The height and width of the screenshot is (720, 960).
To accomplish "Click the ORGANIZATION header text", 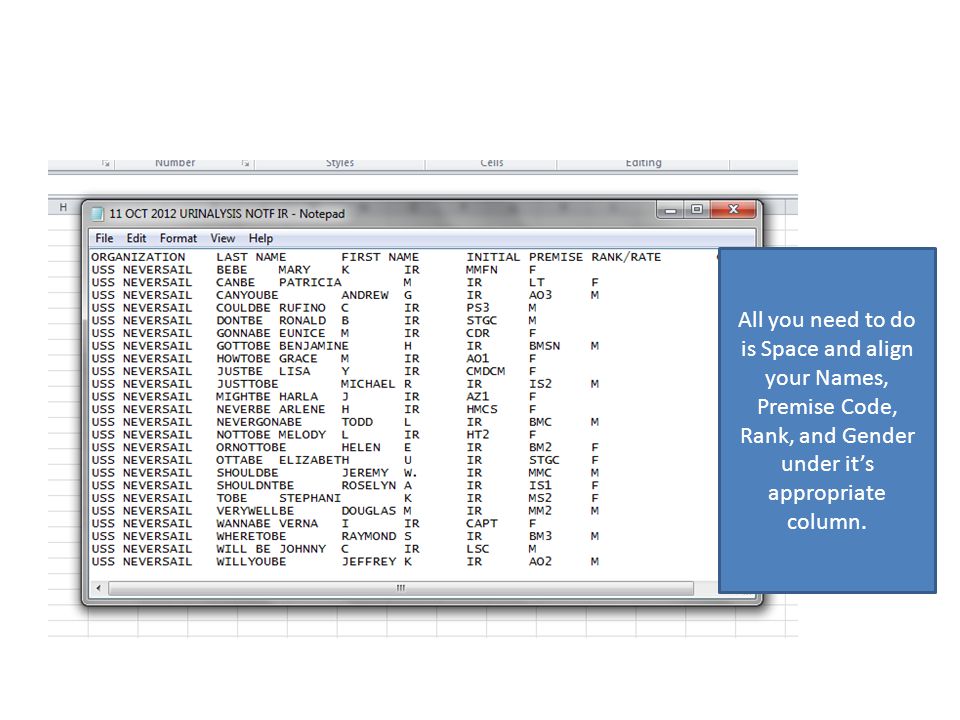I will tap(138, 257).
